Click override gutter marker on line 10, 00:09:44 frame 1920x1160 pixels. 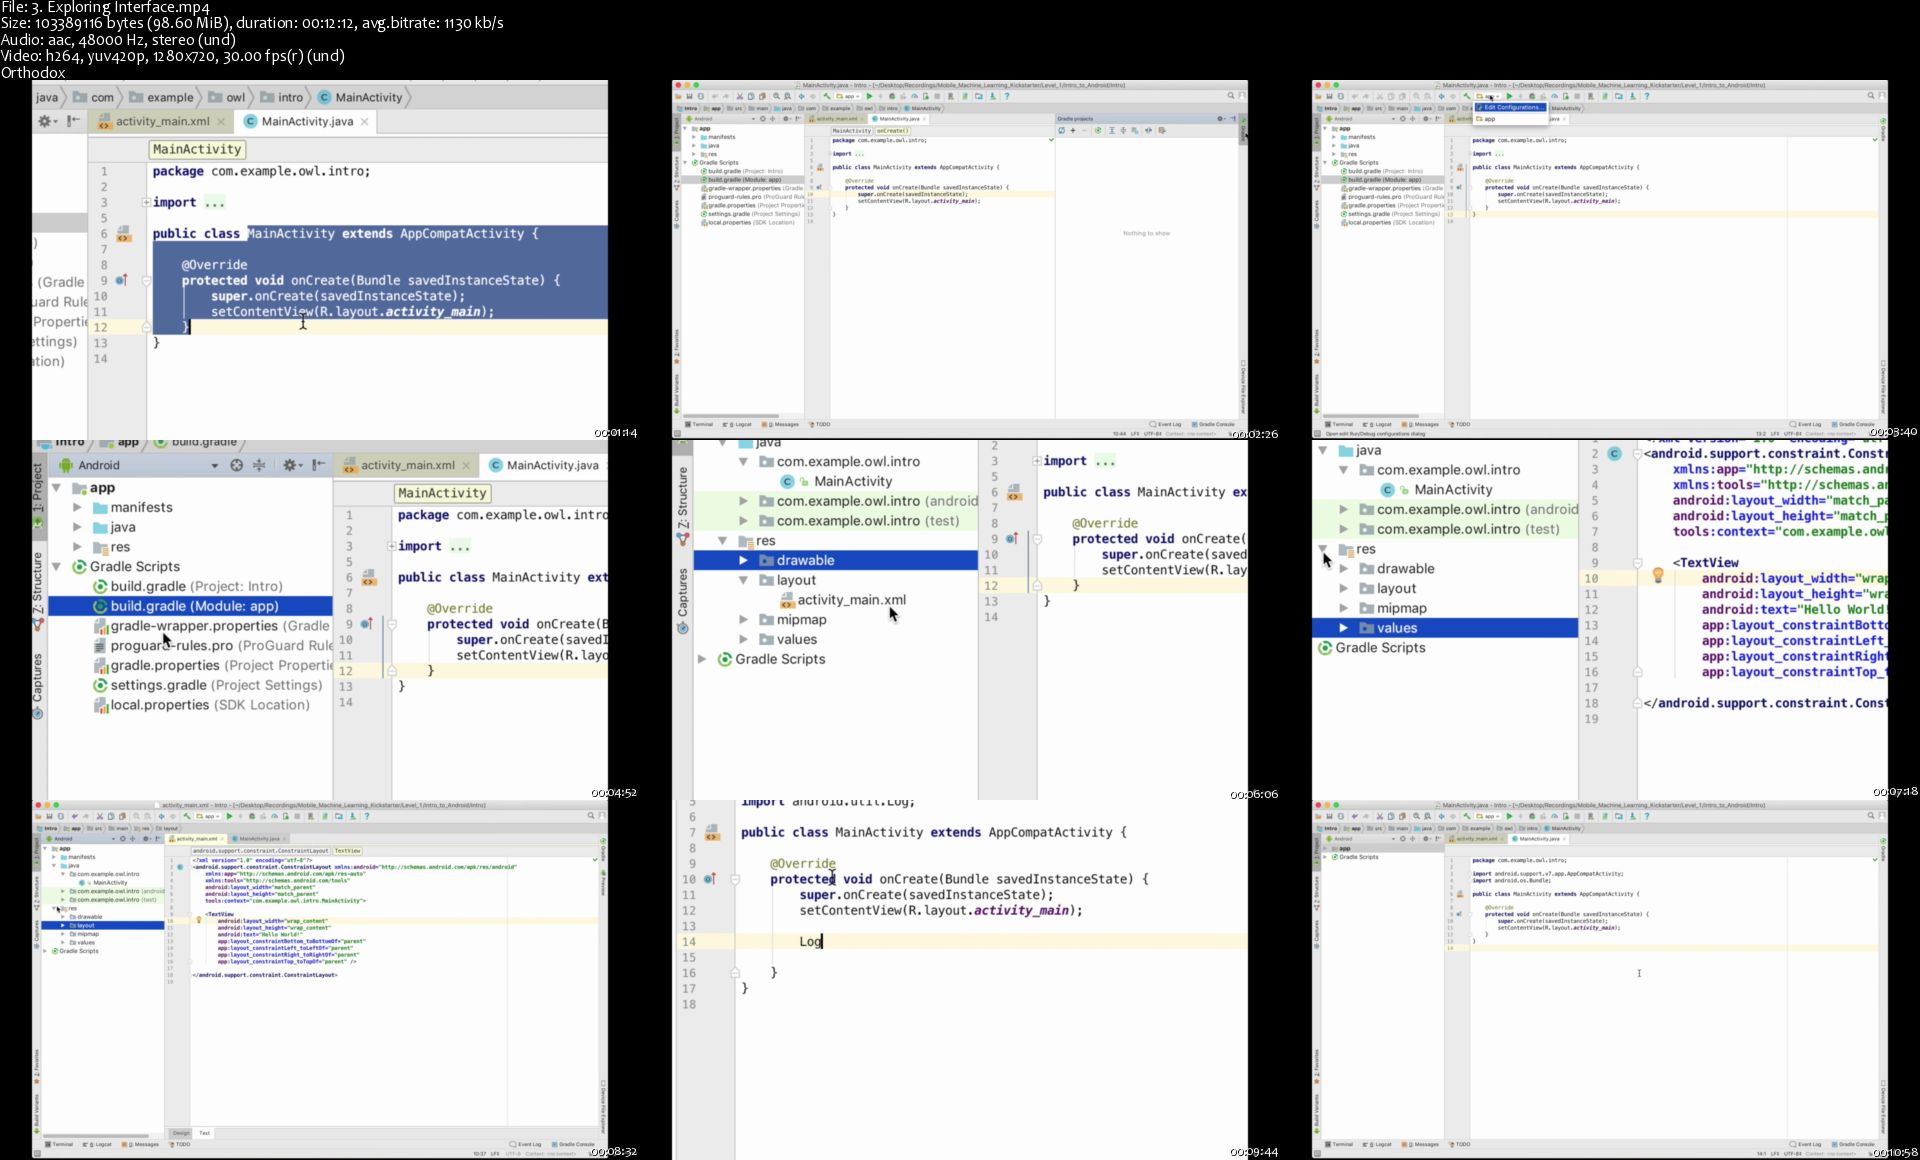coord(710,879)
